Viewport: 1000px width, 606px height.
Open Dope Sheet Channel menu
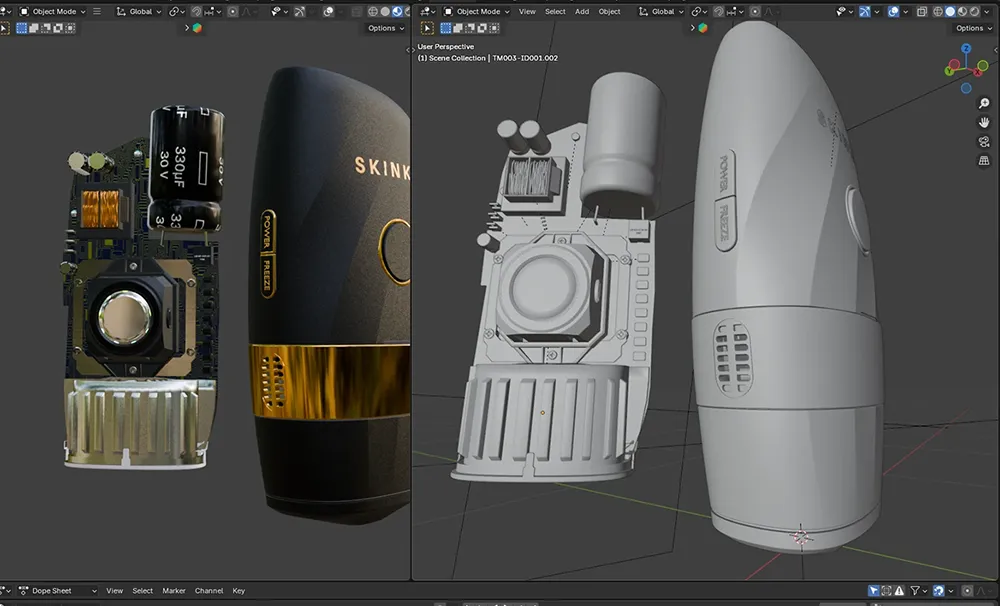[x=209, y=591]
